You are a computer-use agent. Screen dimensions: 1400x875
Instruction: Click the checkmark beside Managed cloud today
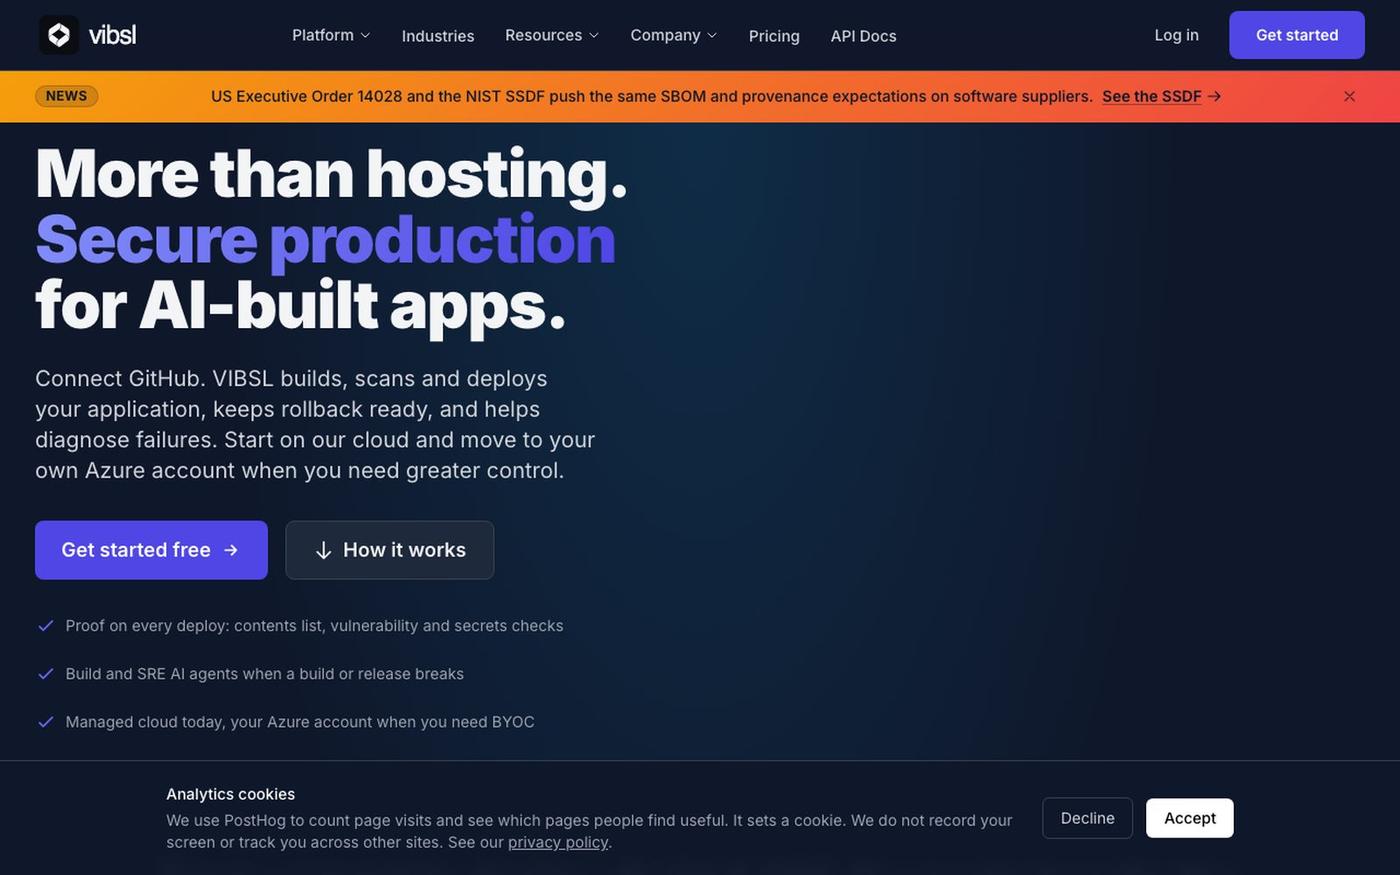(x=46, y=722)
